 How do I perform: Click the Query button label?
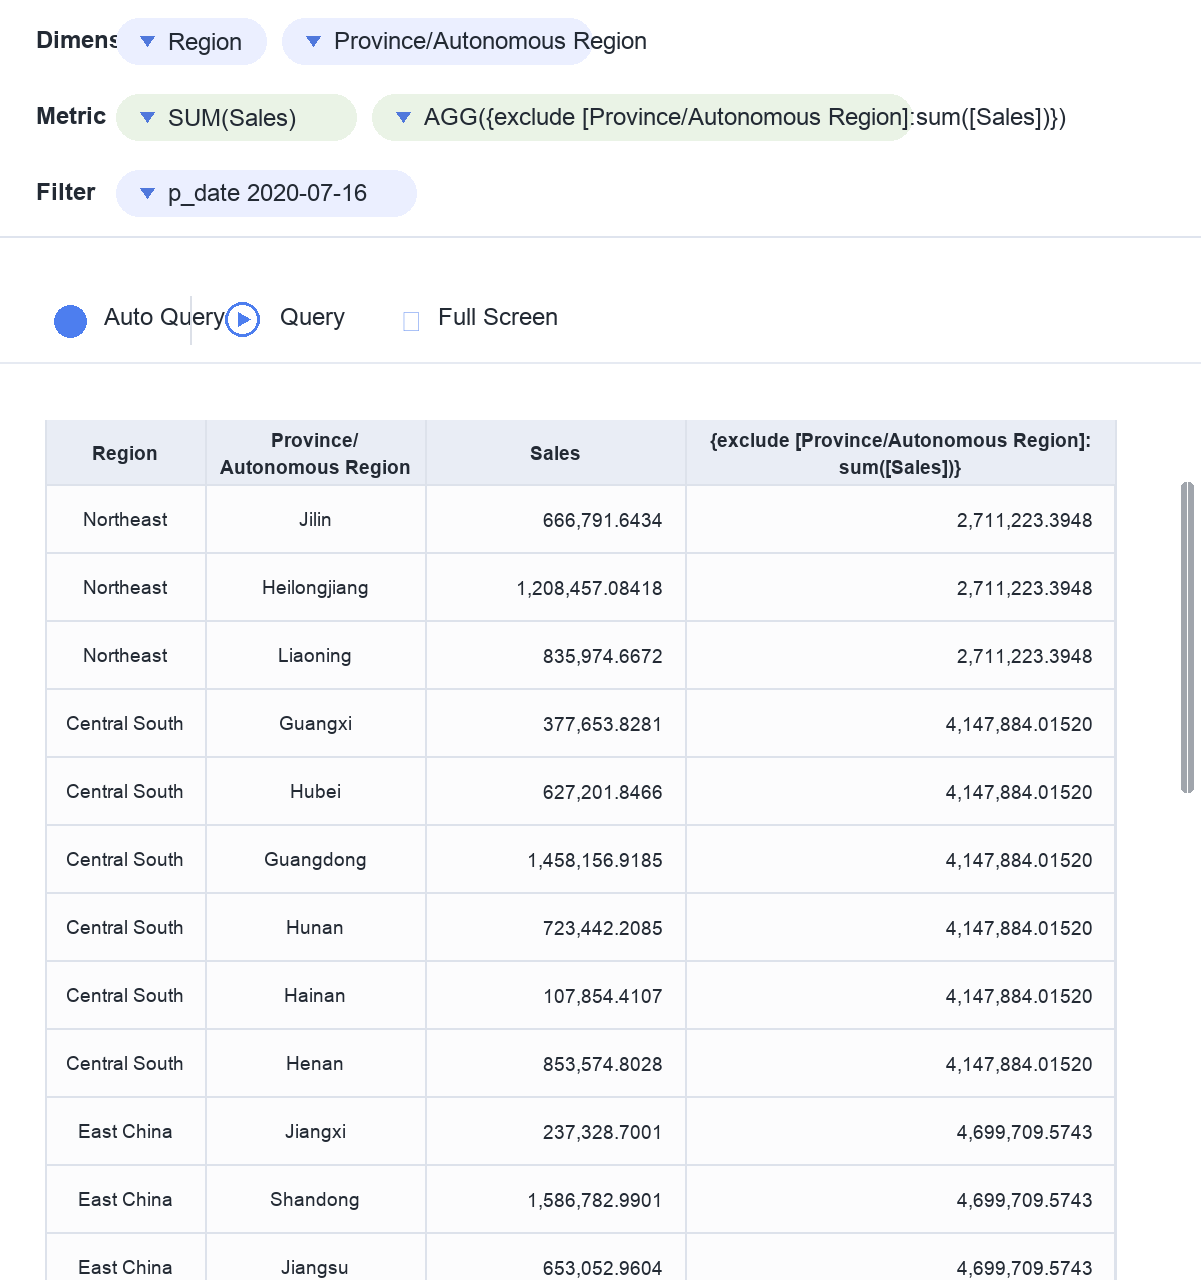pos(312,317)
